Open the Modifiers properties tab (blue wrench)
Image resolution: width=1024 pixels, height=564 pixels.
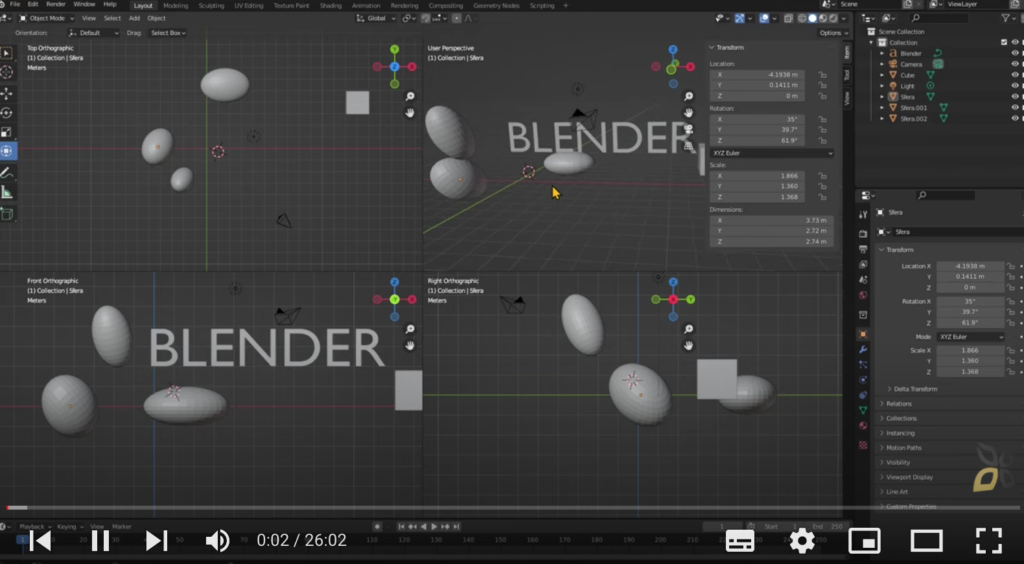click(x=863, y=350)
